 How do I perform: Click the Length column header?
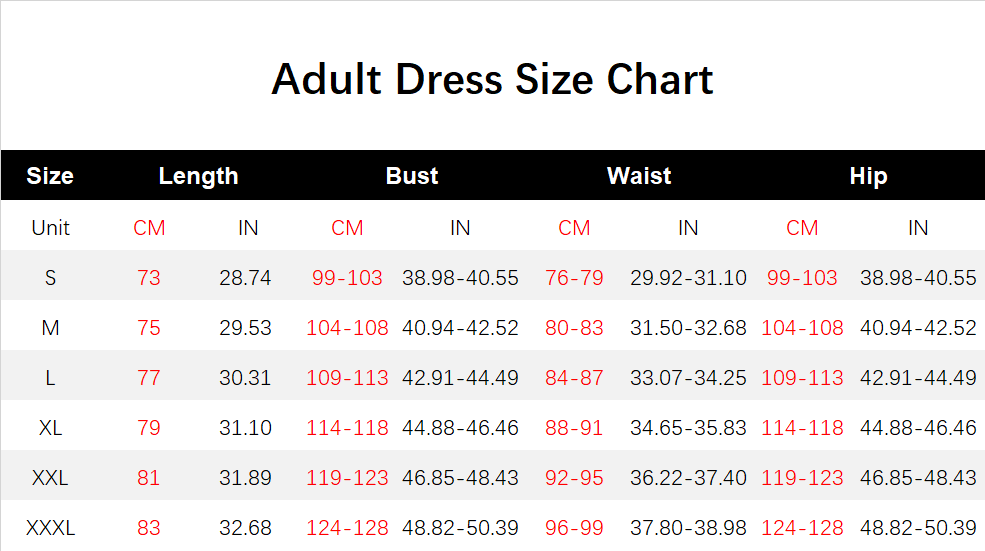pos(198,176)
